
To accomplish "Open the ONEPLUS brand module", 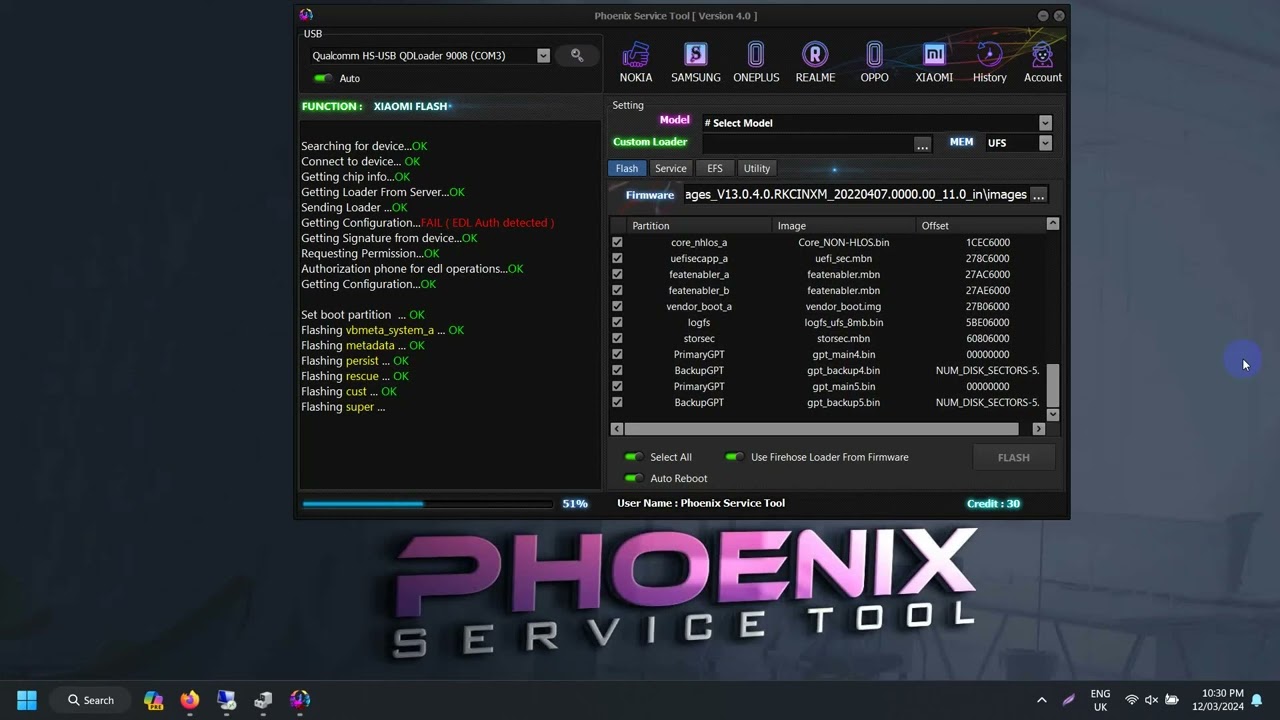I will pos(756,62).
